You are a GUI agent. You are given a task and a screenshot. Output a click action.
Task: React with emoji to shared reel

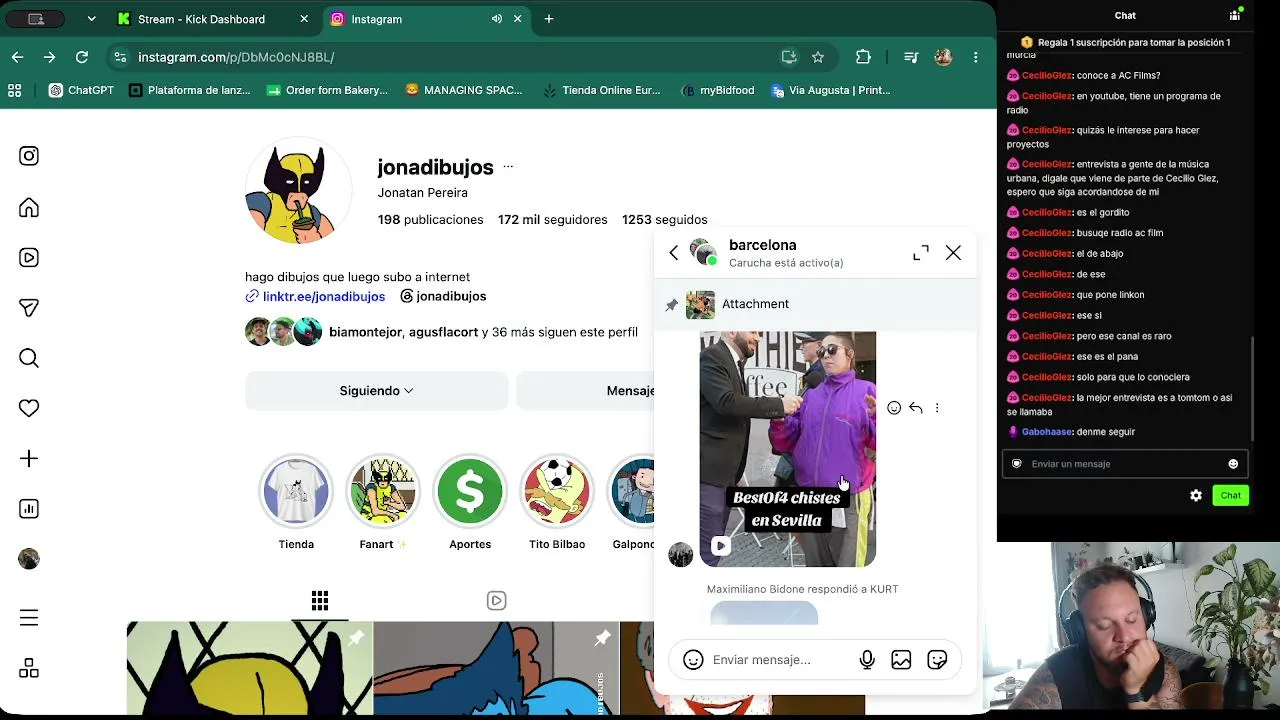tap(894, 408)
